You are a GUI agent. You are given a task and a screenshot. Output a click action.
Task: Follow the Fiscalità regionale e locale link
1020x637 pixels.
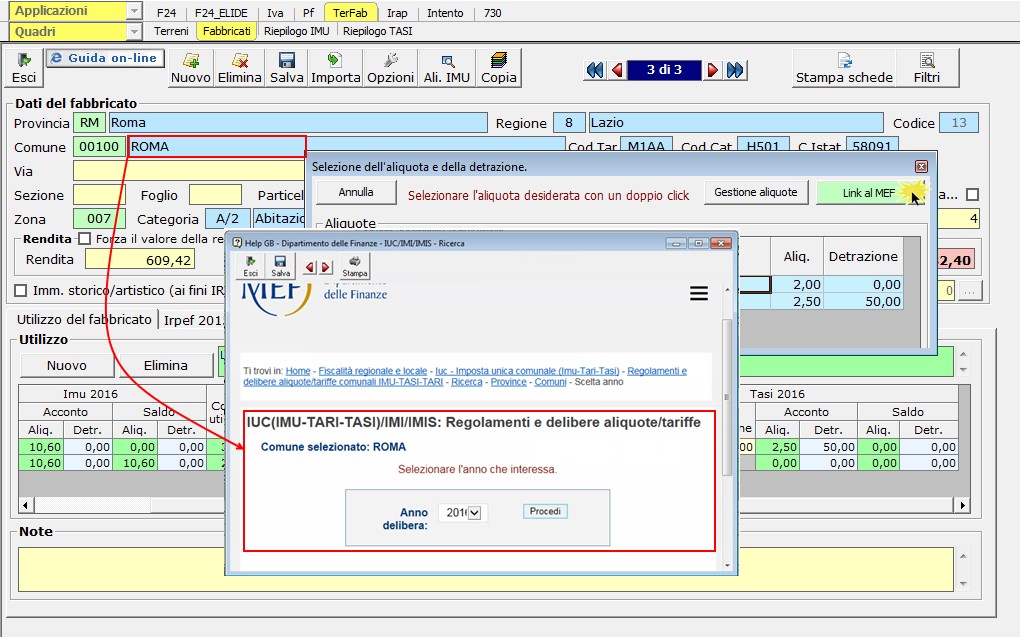(x=373, y=371)
